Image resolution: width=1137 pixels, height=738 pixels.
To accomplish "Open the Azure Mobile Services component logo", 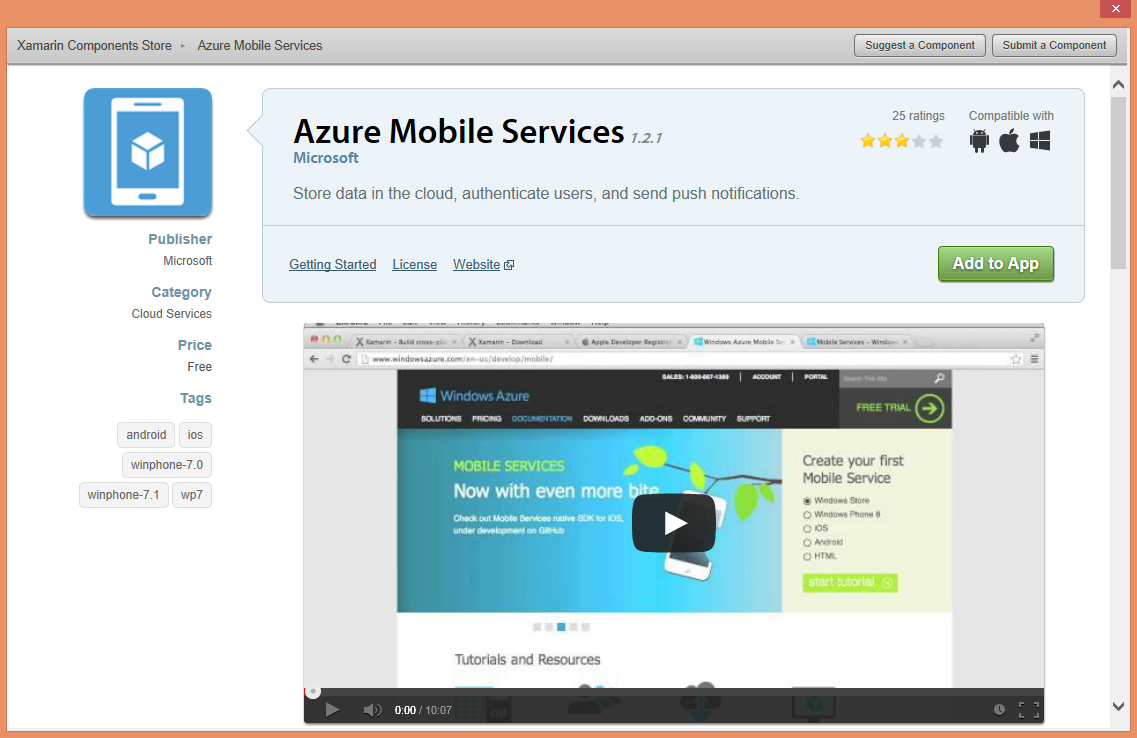I will point(147,152).
